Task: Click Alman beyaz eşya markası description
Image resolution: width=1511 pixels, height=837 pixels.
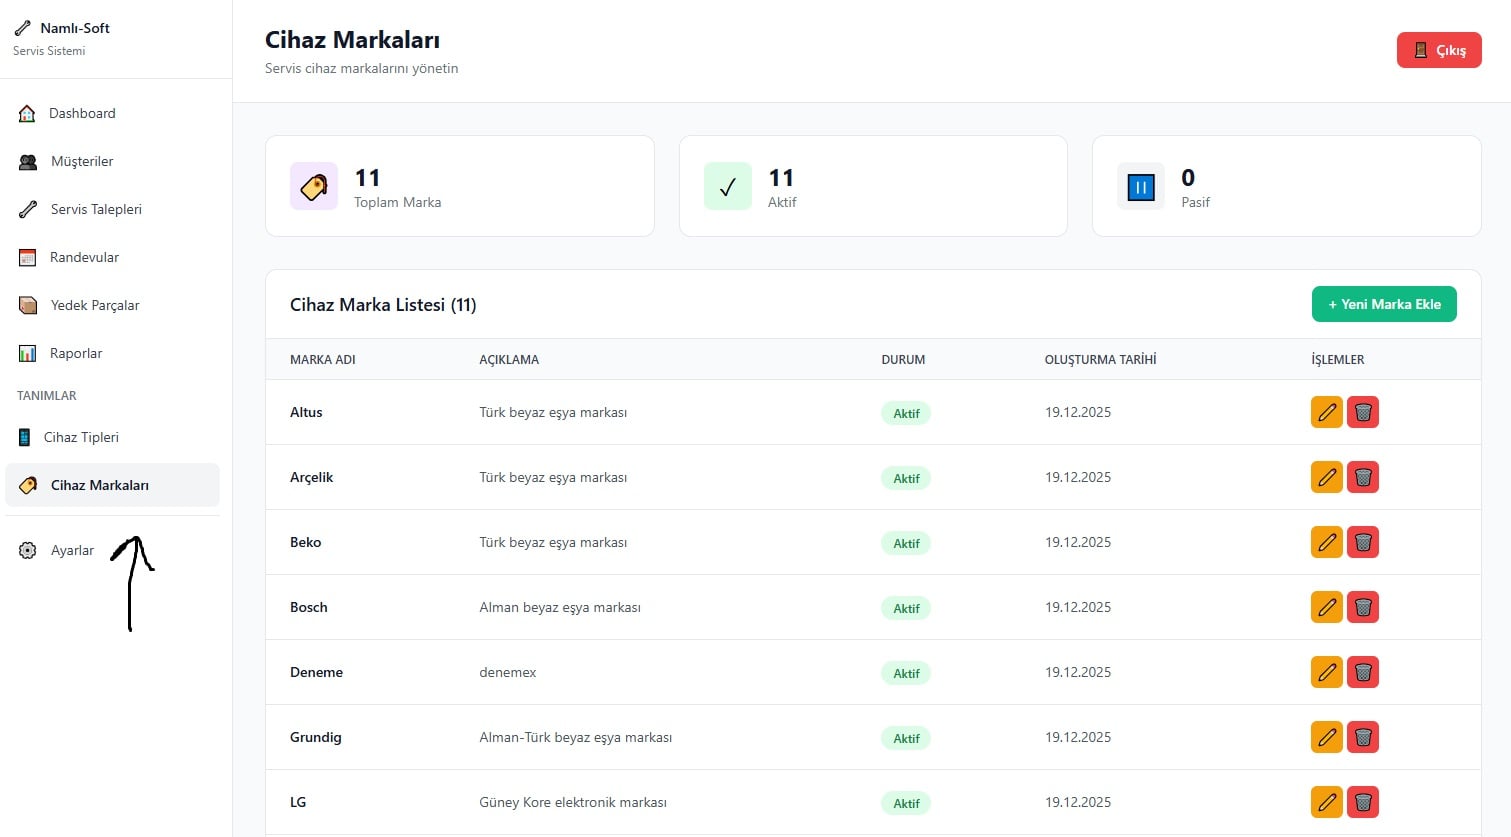Action: click(x=560, y=607)
